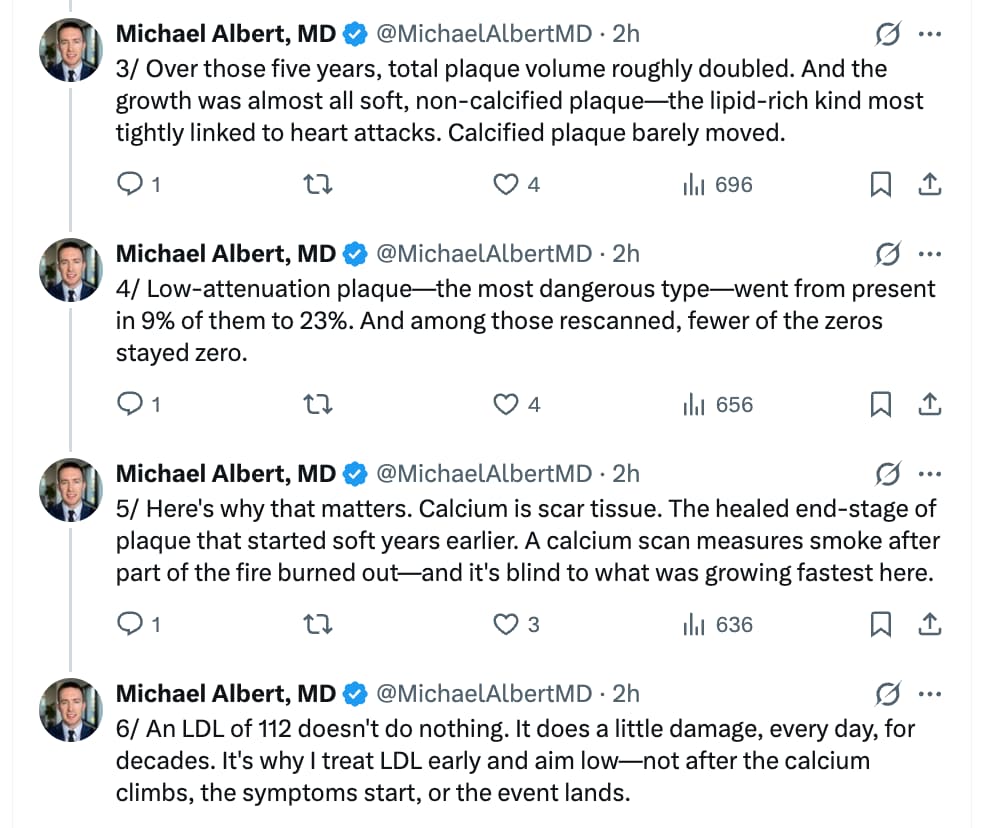Screen dimensions: 984x828
Task: View analytics showing 696 views
Action: coord(717,185)
